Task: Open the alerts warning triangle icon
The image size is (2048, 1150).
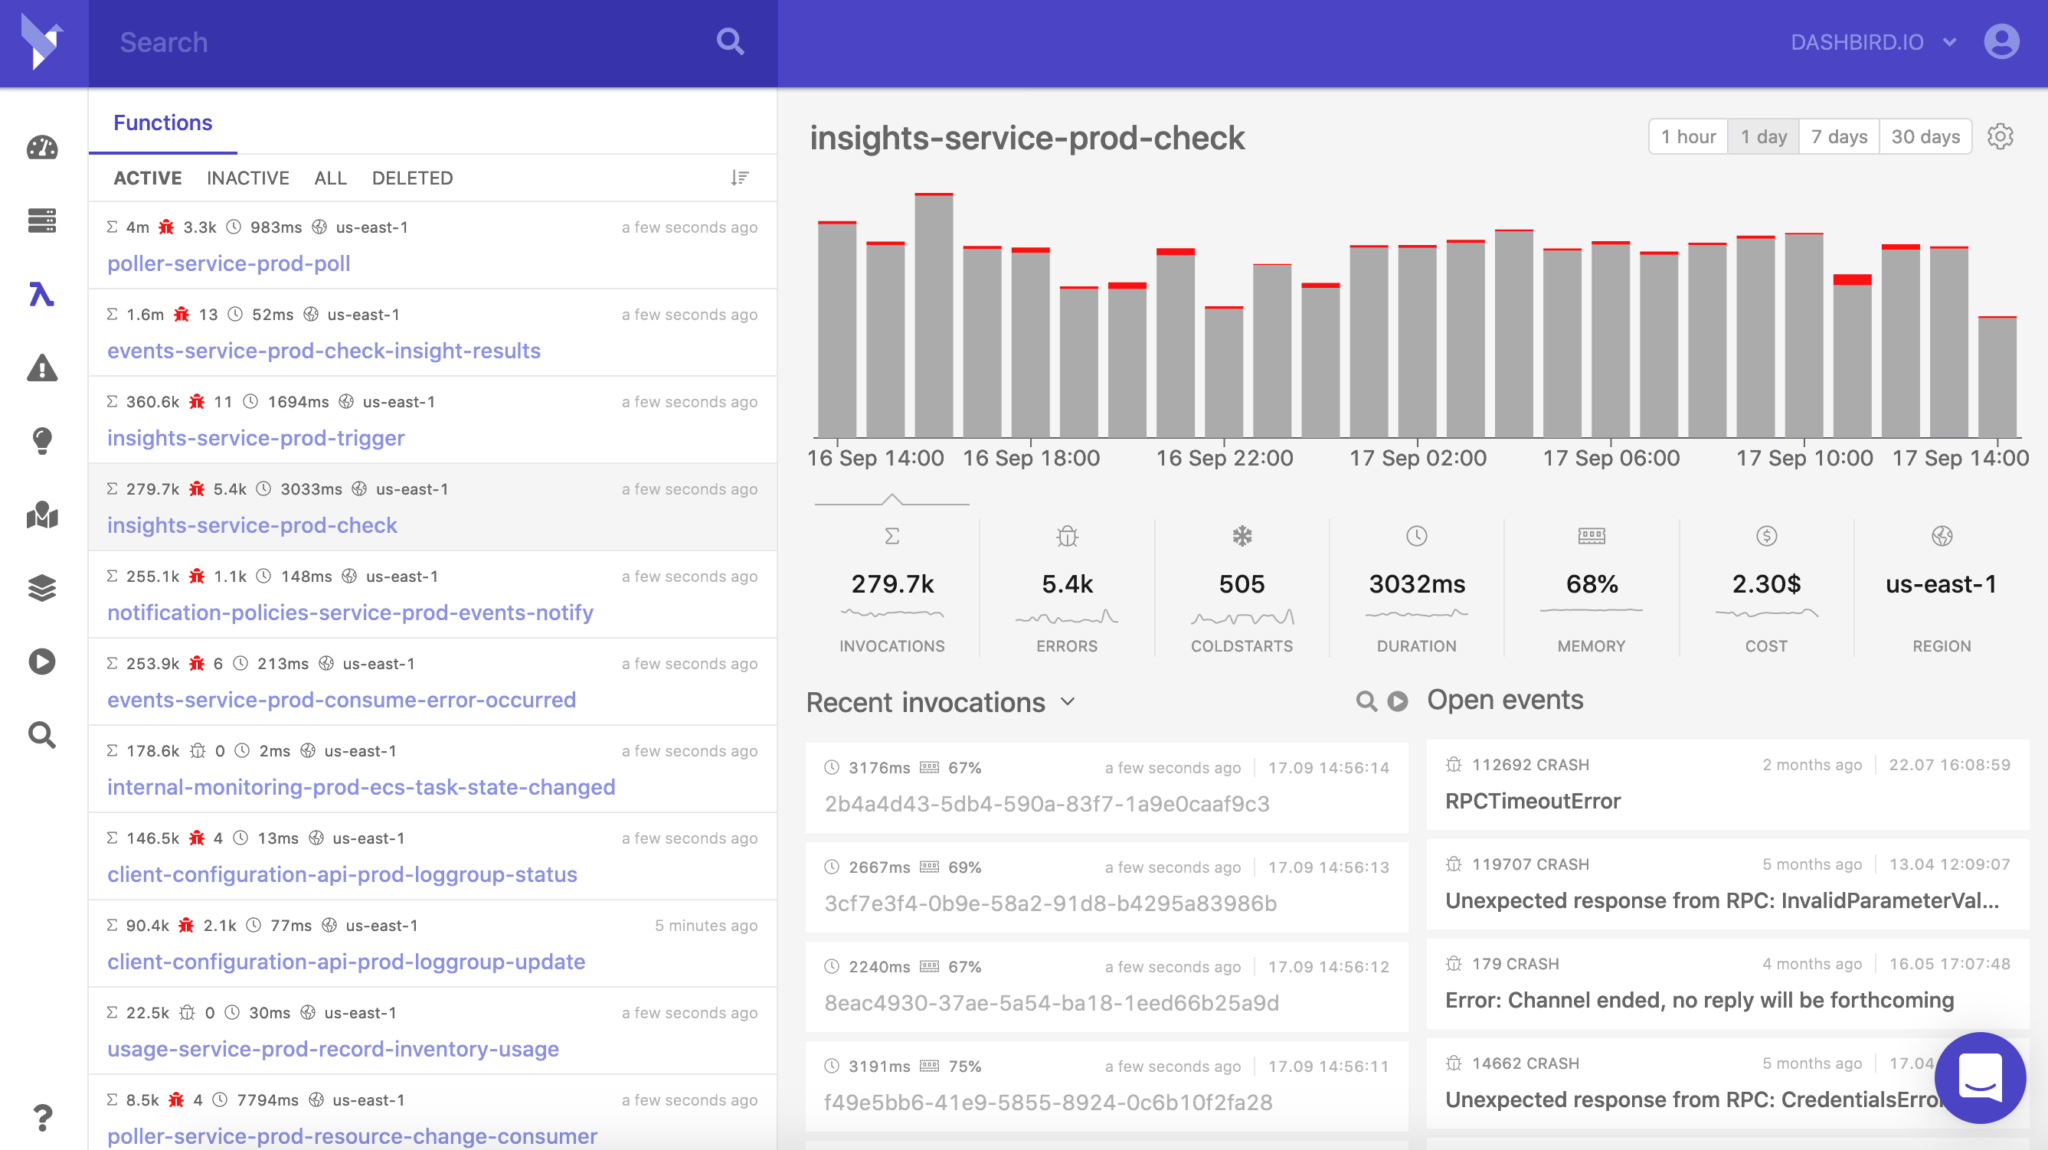Action: (41, 368)
